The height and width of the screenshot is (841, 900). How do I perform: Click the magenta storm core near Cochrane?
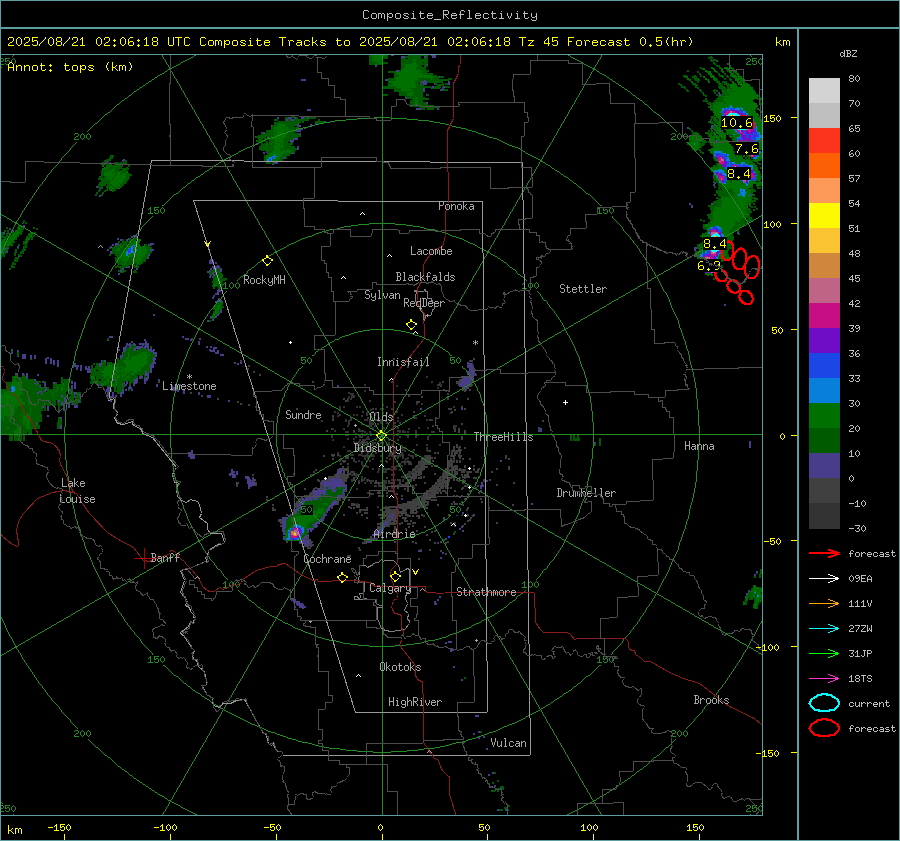(294, 533)
